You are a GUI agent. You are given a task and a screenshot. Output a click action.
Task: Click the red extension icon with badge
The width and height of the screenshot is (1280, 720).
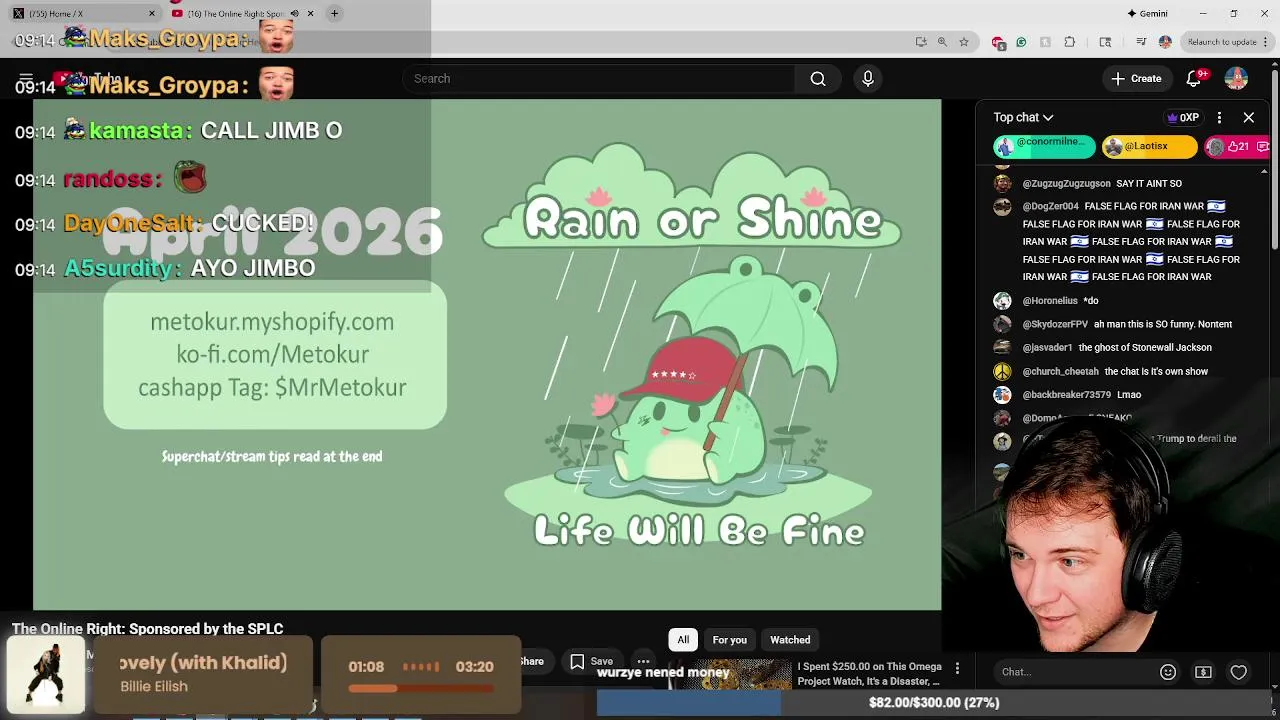998,42
